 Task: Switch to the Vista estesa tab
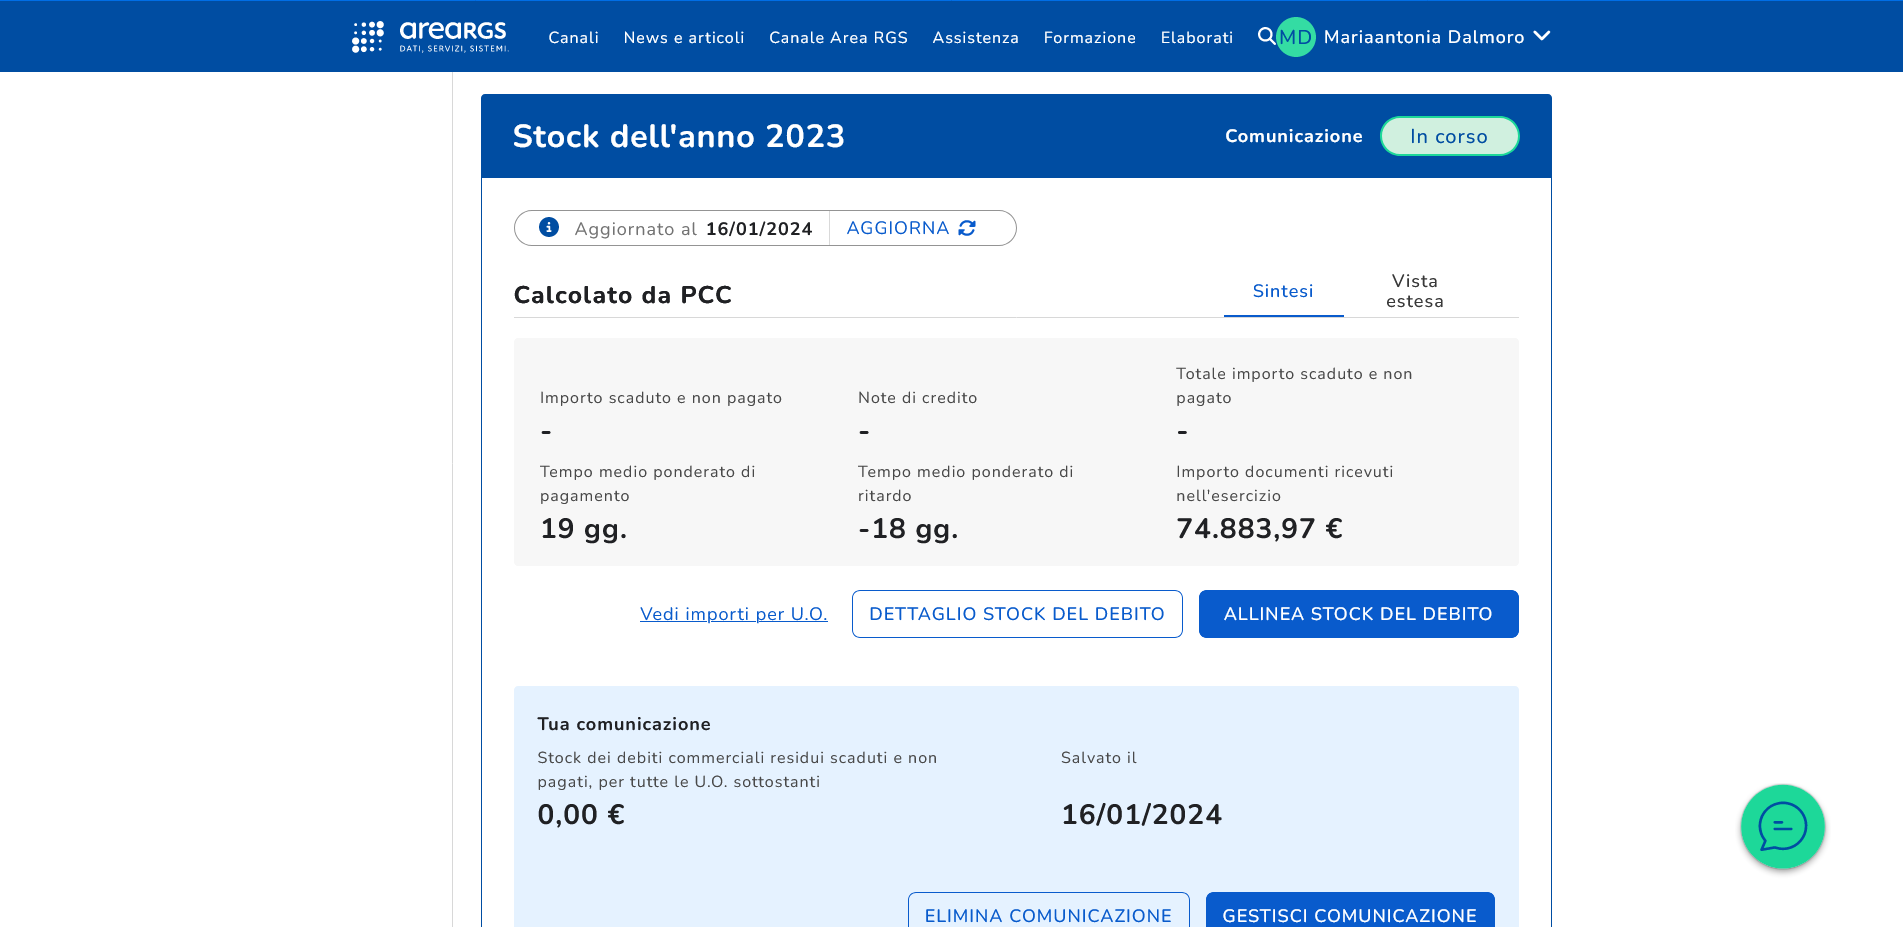[x=1414, y=291]
